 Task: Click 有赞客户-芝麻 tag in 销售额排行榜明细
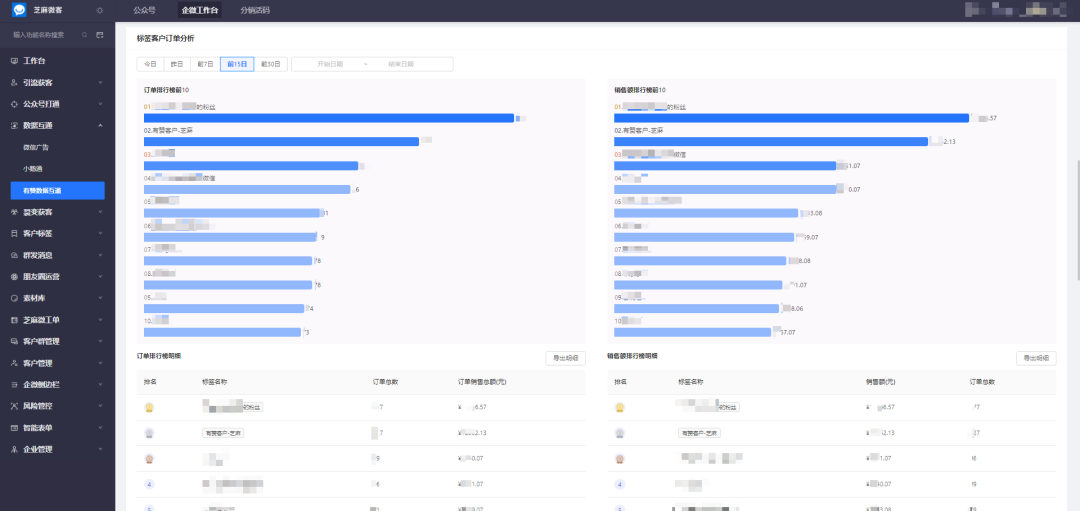[x=699, y=433]
